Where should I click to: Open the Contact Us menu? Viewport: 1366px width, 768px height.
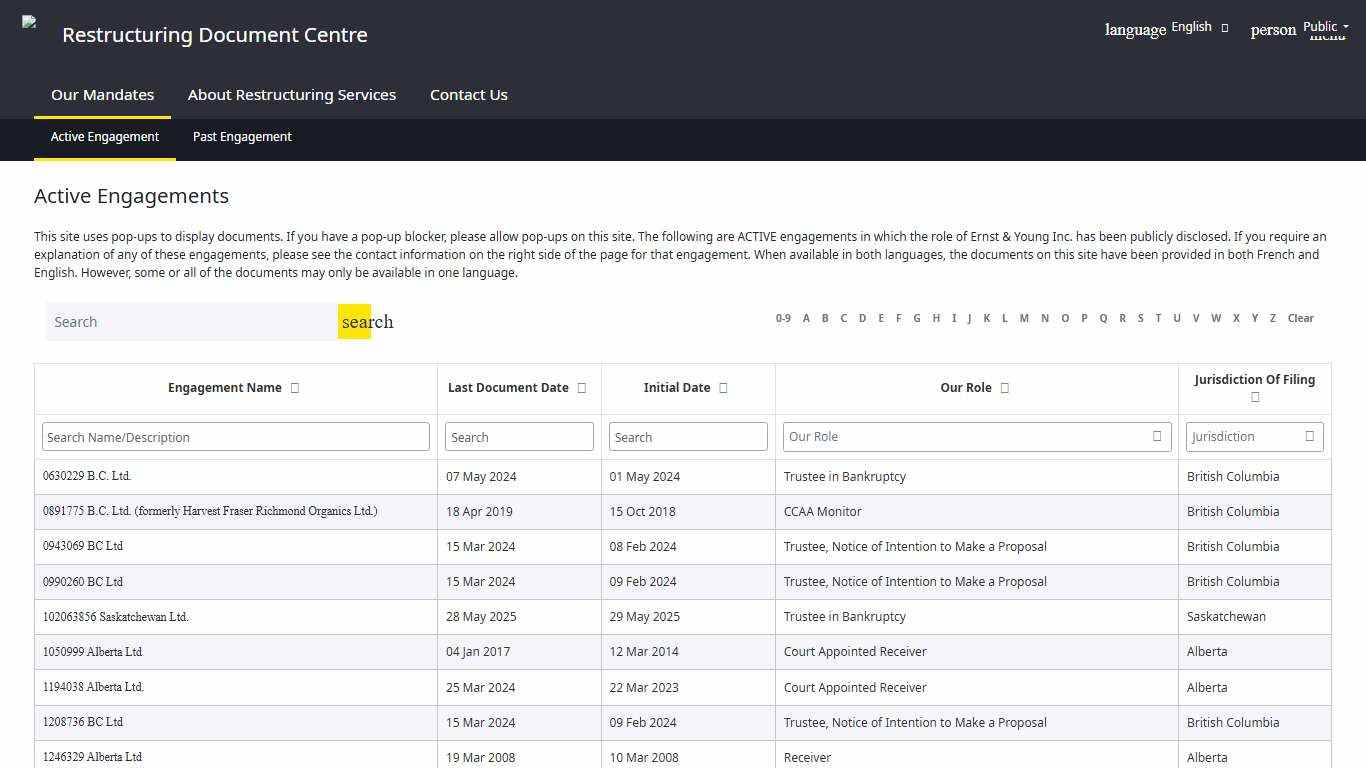click(468, 94)
